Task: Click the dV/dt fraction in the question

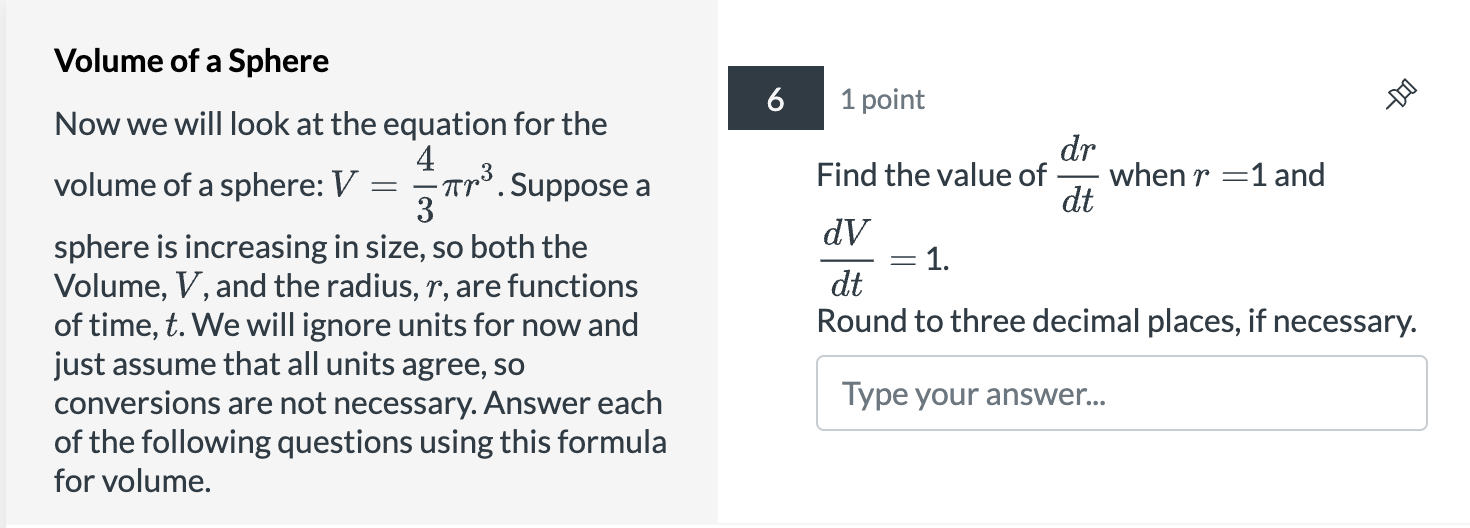Action: 846,260
